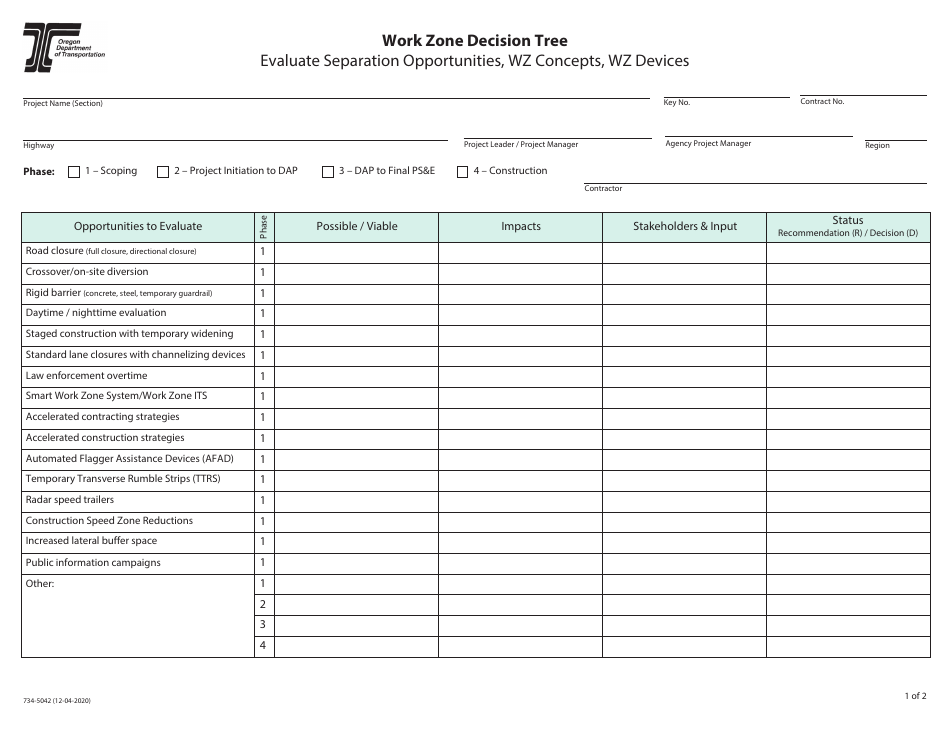Click the Public information campaigns Impacts cell
950x735 pixels.
click(521, 562)
